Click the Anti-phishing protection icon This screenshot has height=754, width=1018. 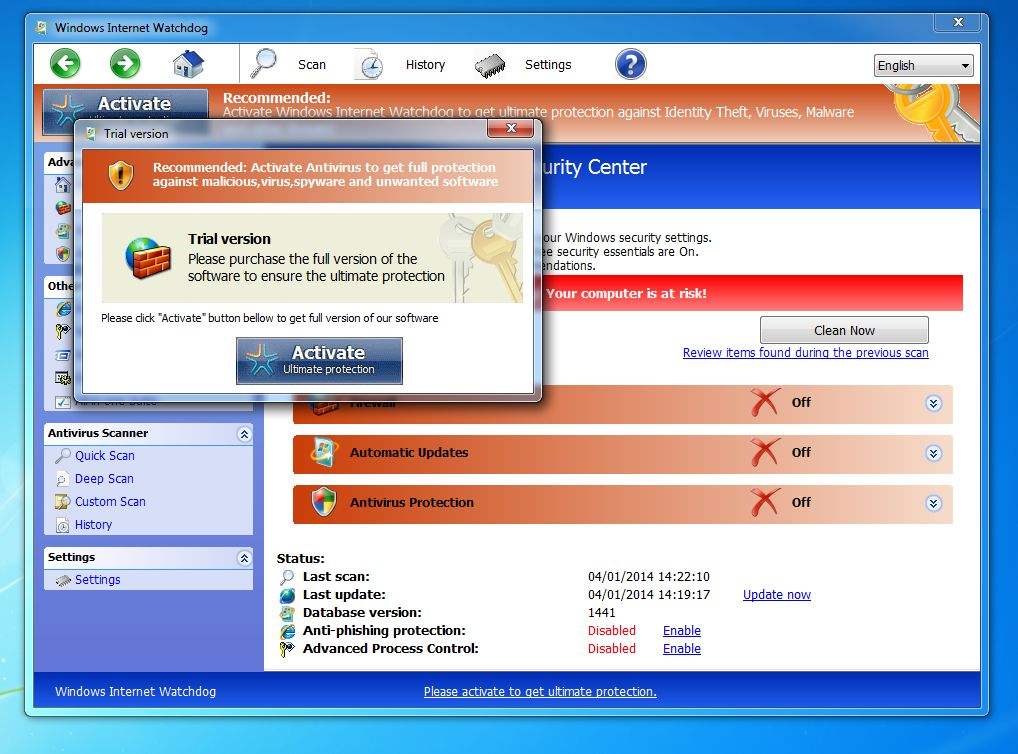pos(287,631)
